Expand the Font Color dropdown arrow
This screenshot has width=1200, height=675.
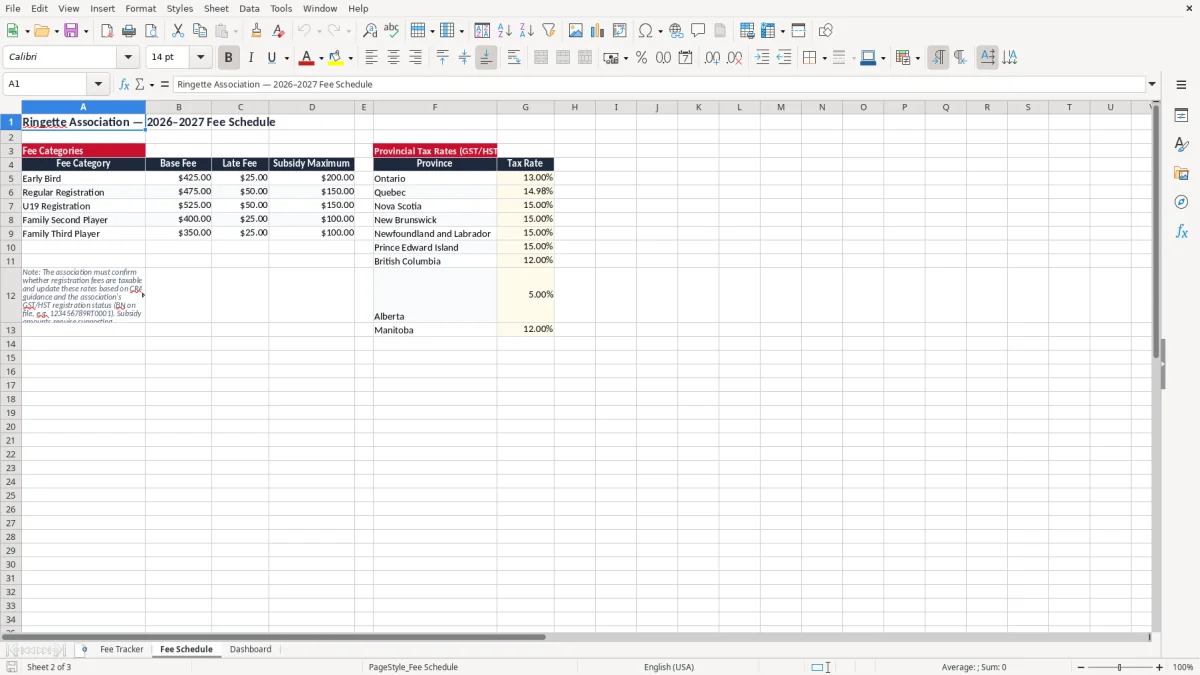(x=321, y=58)
